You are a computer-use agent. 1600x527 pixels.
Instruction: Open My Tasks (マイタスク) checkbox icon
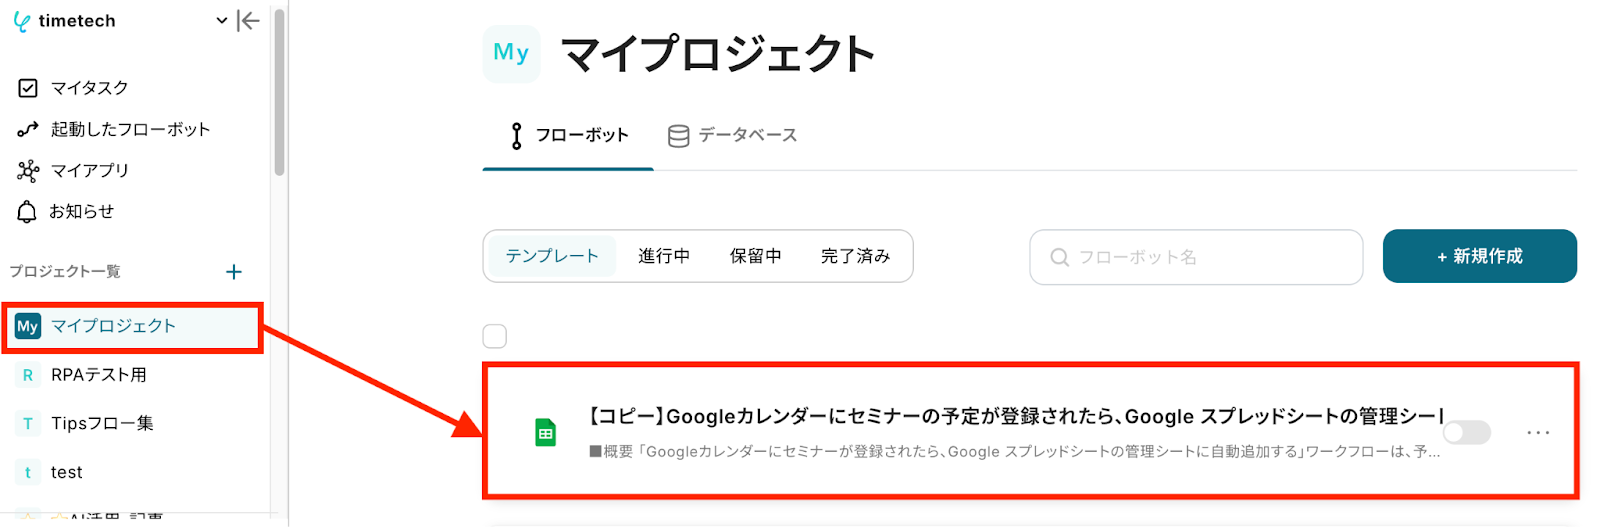[28, 88]
